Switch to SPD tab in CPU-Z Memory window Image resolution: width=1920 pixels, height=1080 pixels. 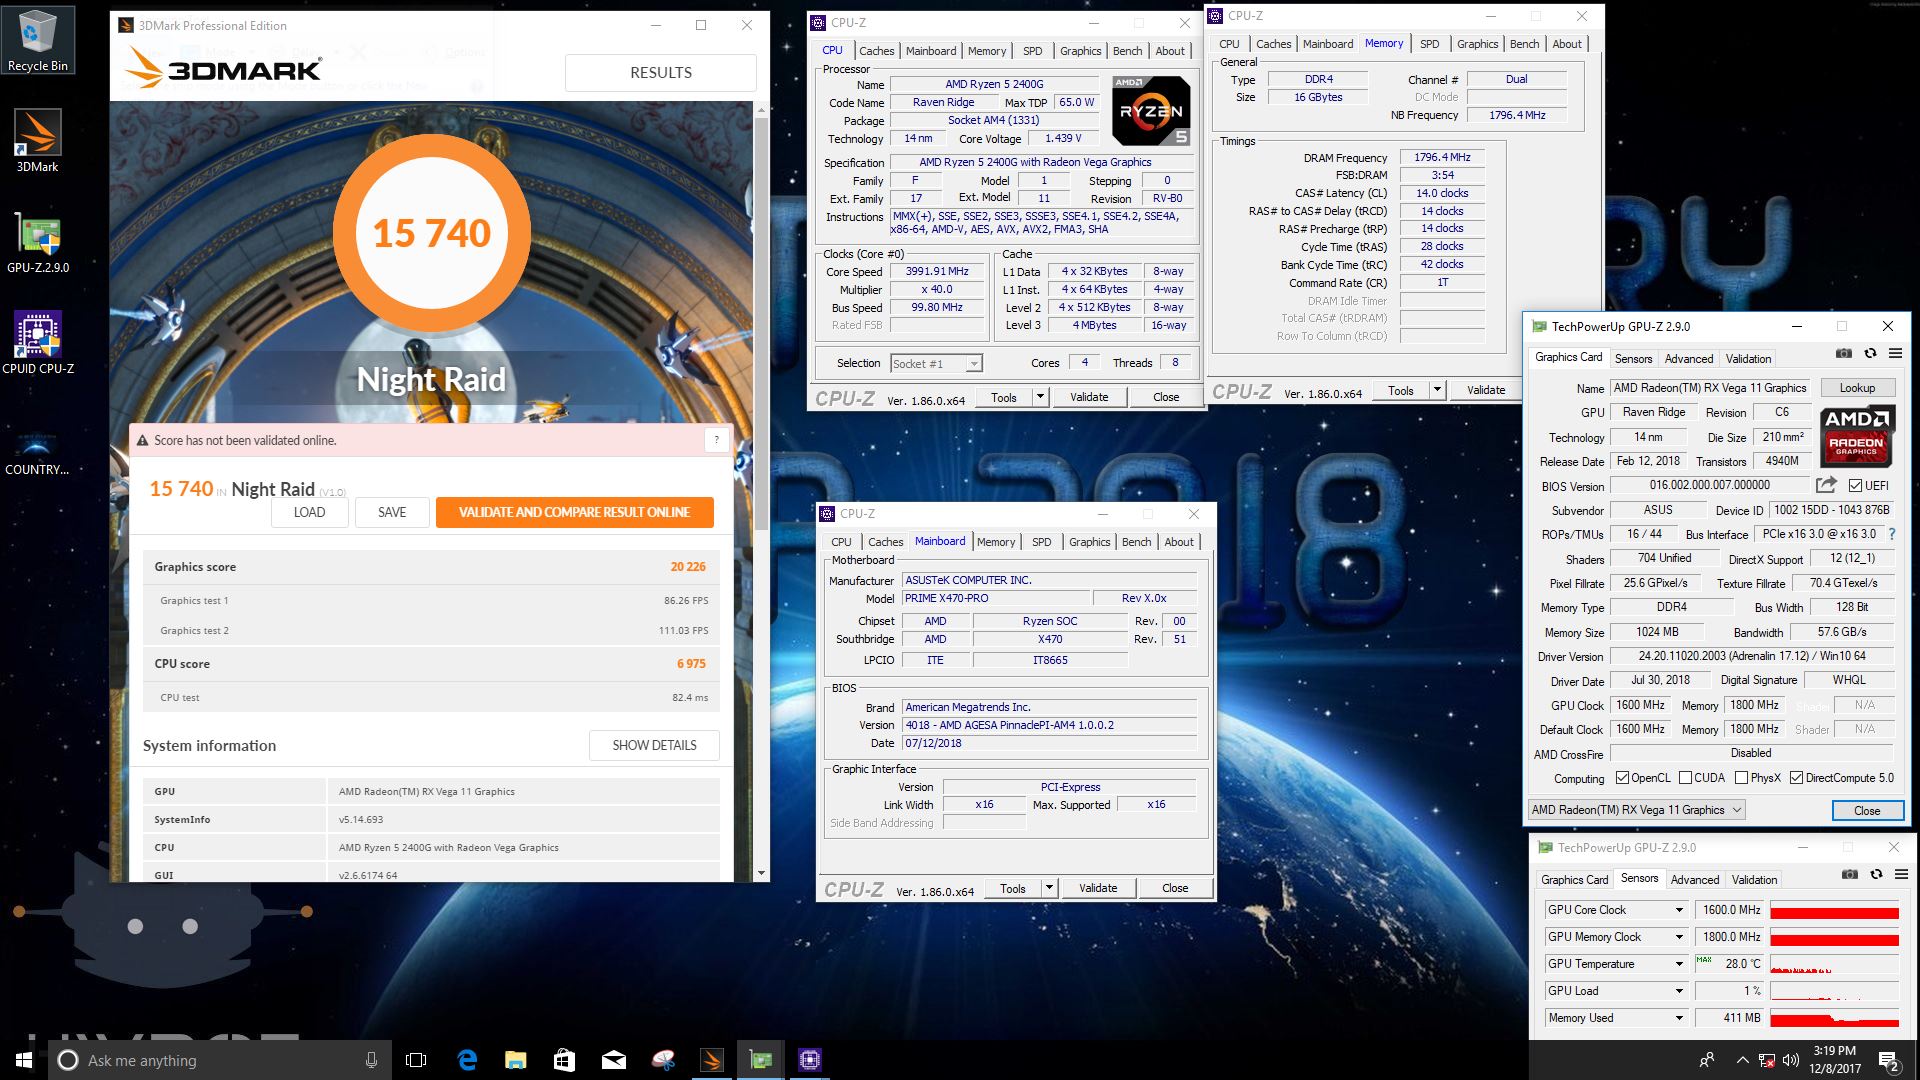tap(1430, 44)
